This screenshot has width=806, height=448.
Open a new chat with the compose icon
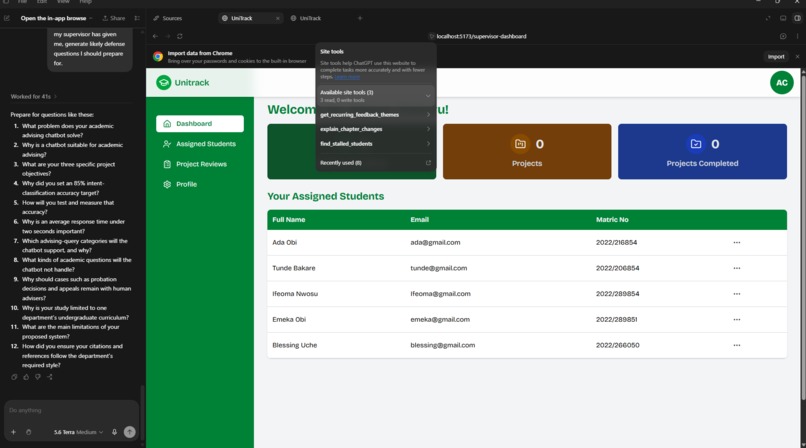(x=7, y=18)
